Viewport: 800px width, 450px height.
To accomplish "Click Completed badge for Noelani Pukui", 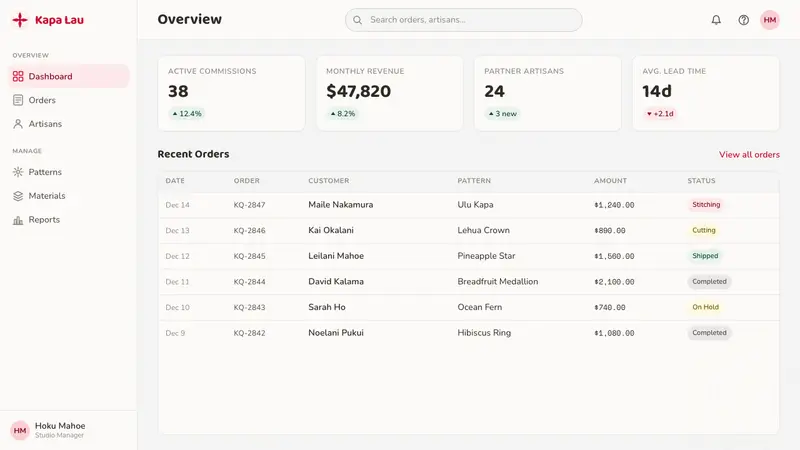I will click(709, 332).
